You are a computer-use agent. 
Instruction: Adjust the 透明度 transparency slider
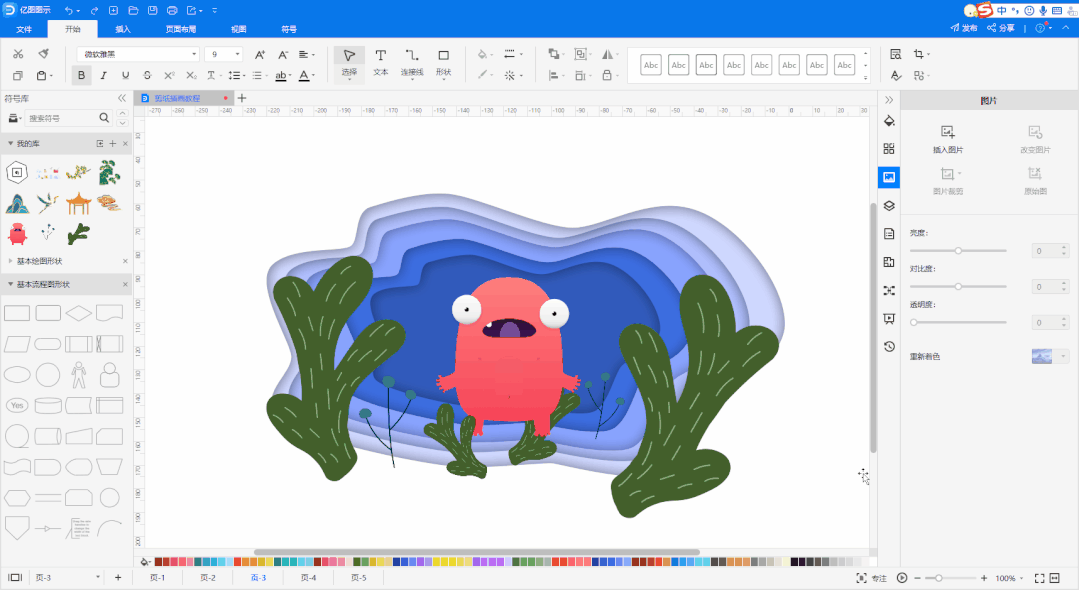[x=958, y=322]
